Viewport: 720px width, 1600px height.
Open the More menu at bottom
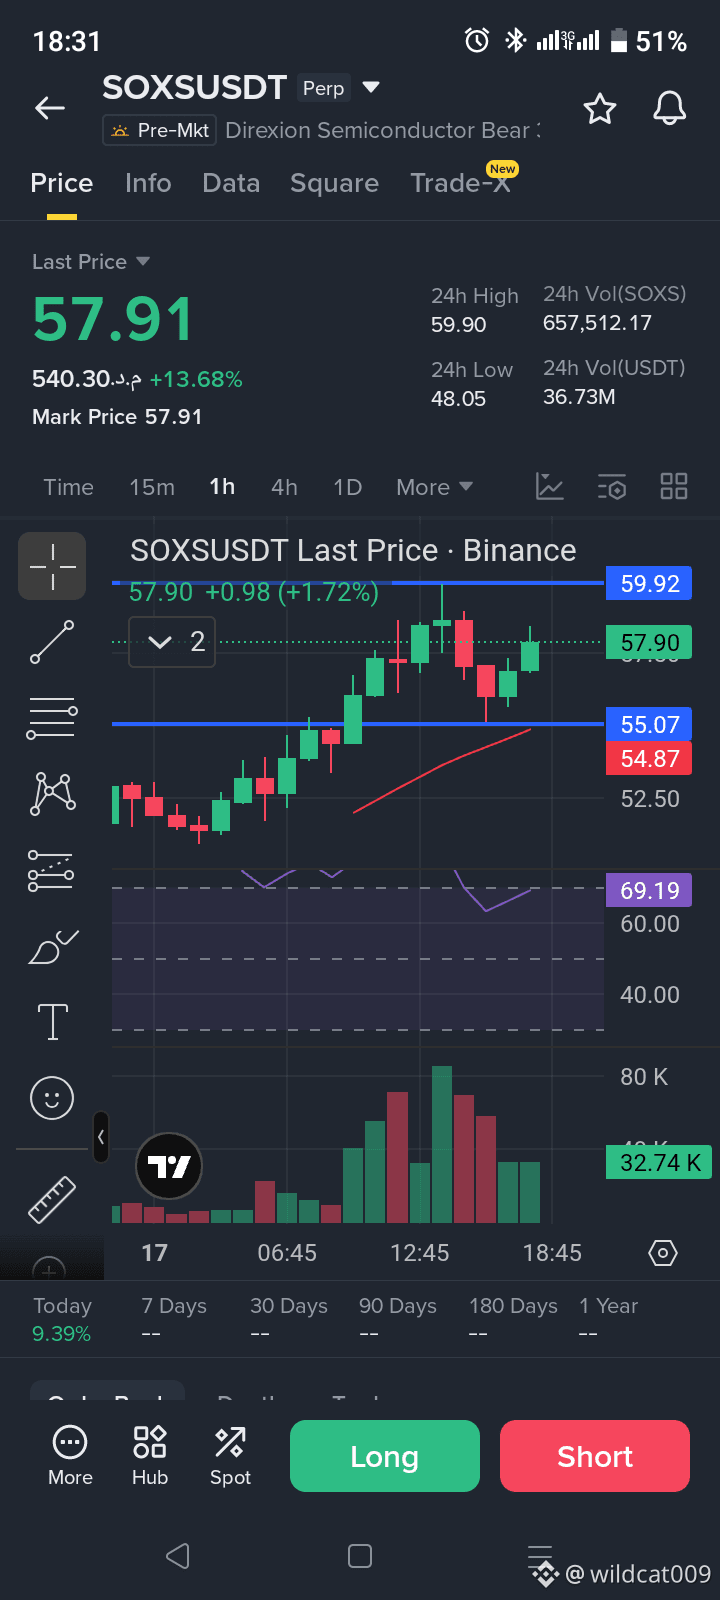point(70,1456)
